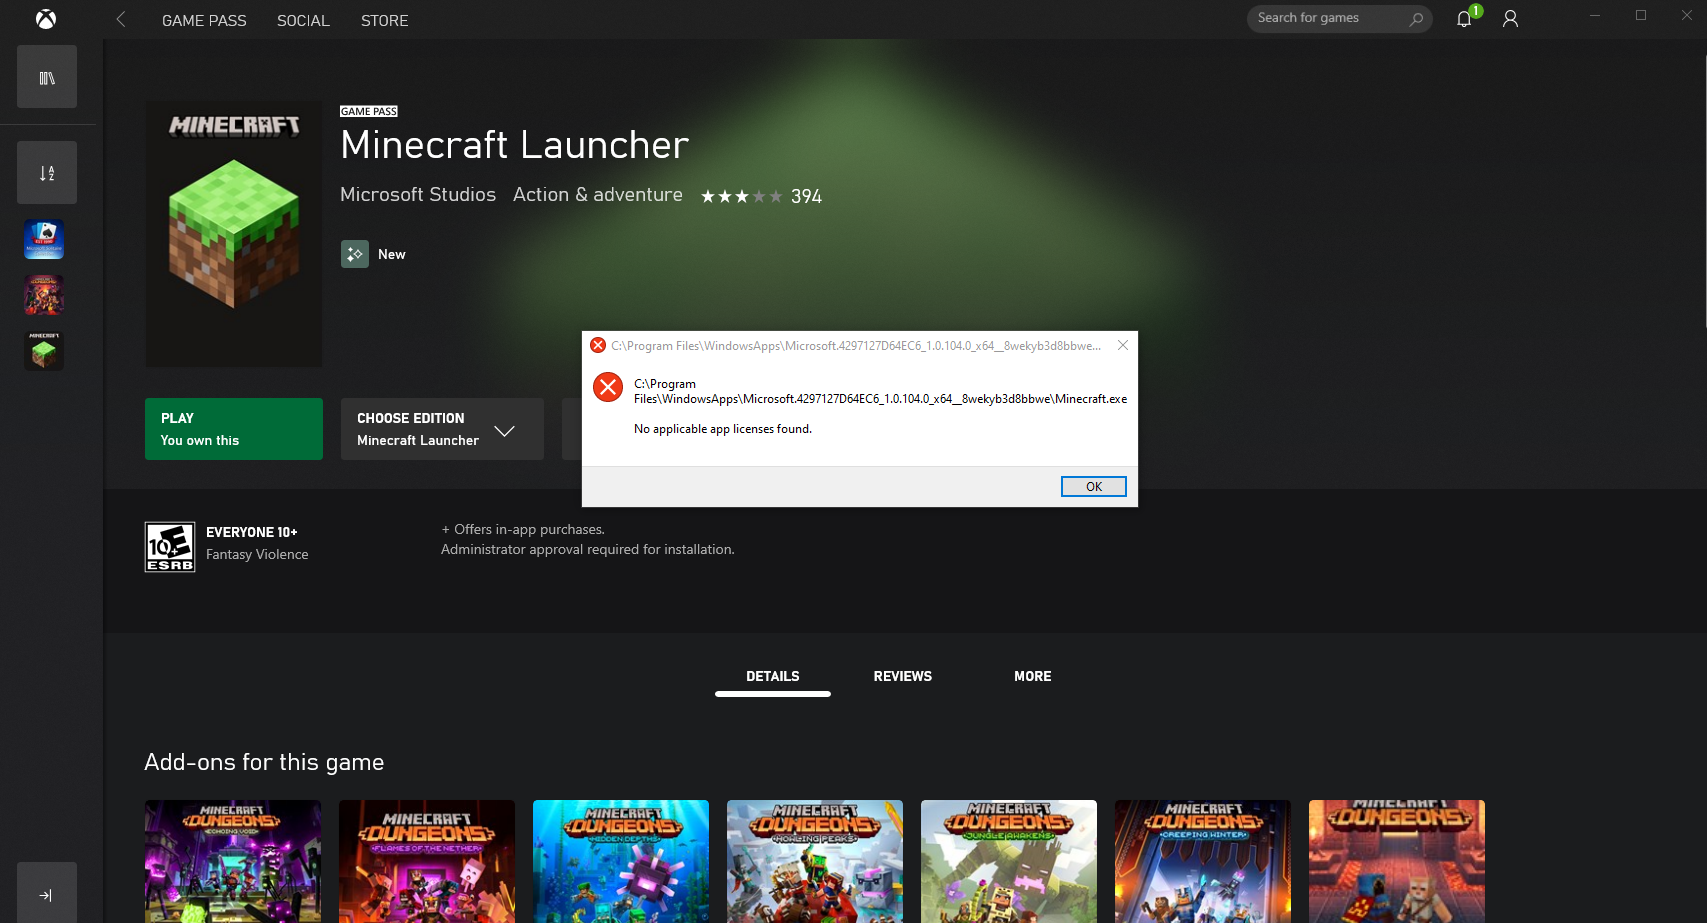Open the My Library sidebar icon

[x=47, y=77]
